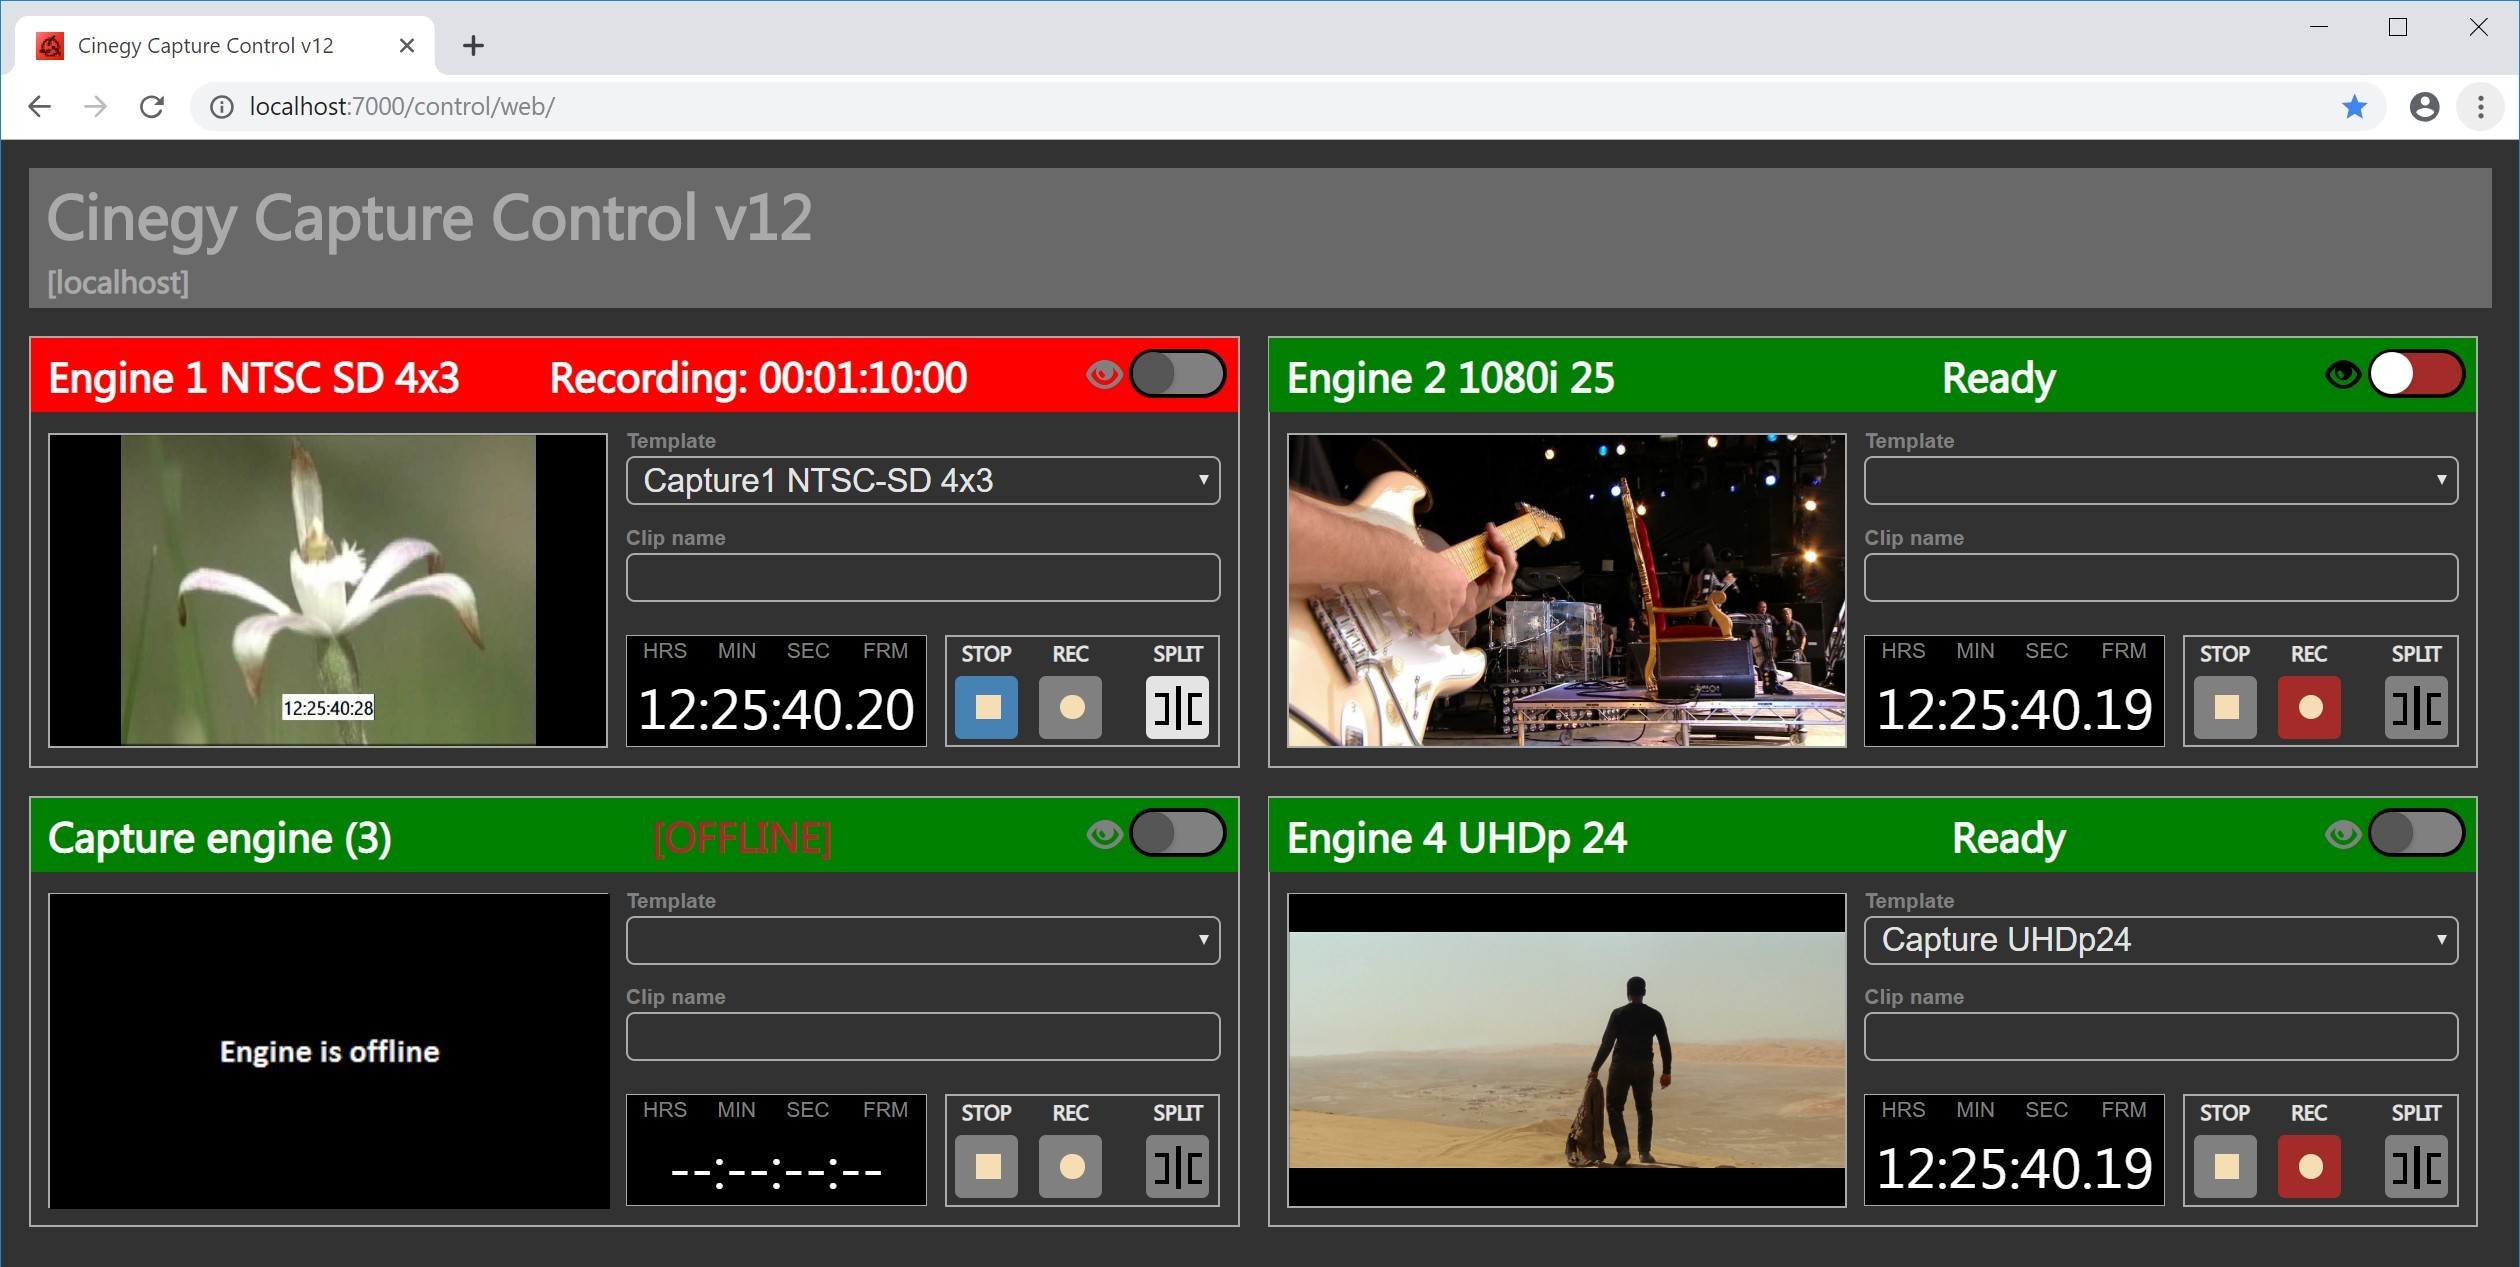The height and width of the screenshot is (1267, 2520).
Task: Click the Engine 1 timecode 12:25:40.20
Action: pyautogui.click(x=776, y=710)
